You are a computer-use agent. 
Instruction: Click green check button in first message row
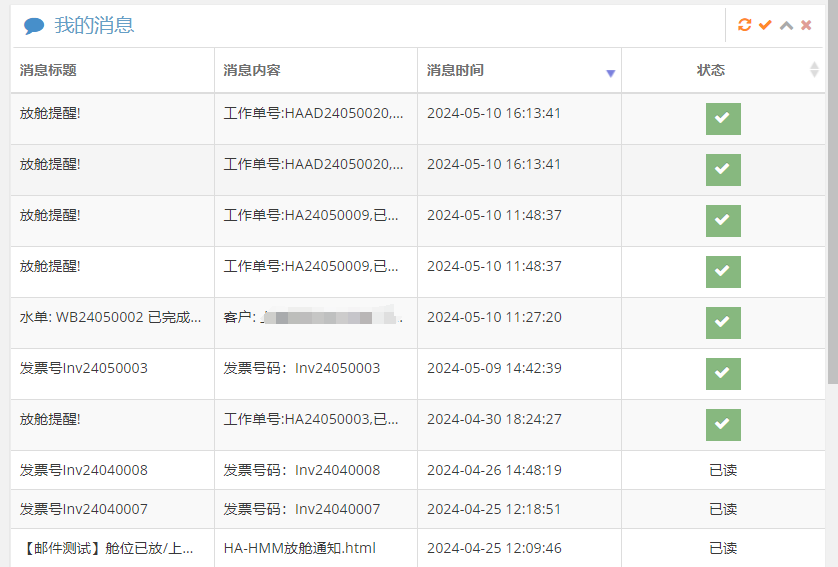coord(723,118)
